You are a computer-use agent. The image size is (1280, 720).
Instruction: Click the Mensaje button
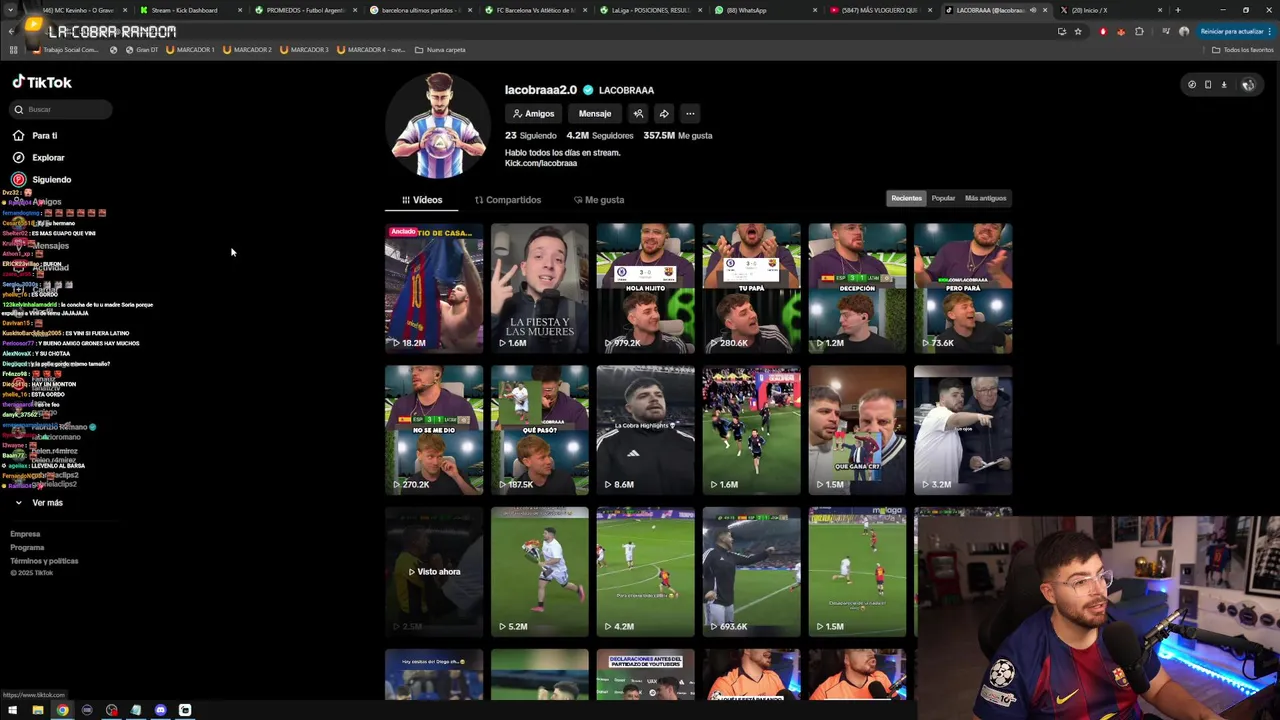coord(595,113)
